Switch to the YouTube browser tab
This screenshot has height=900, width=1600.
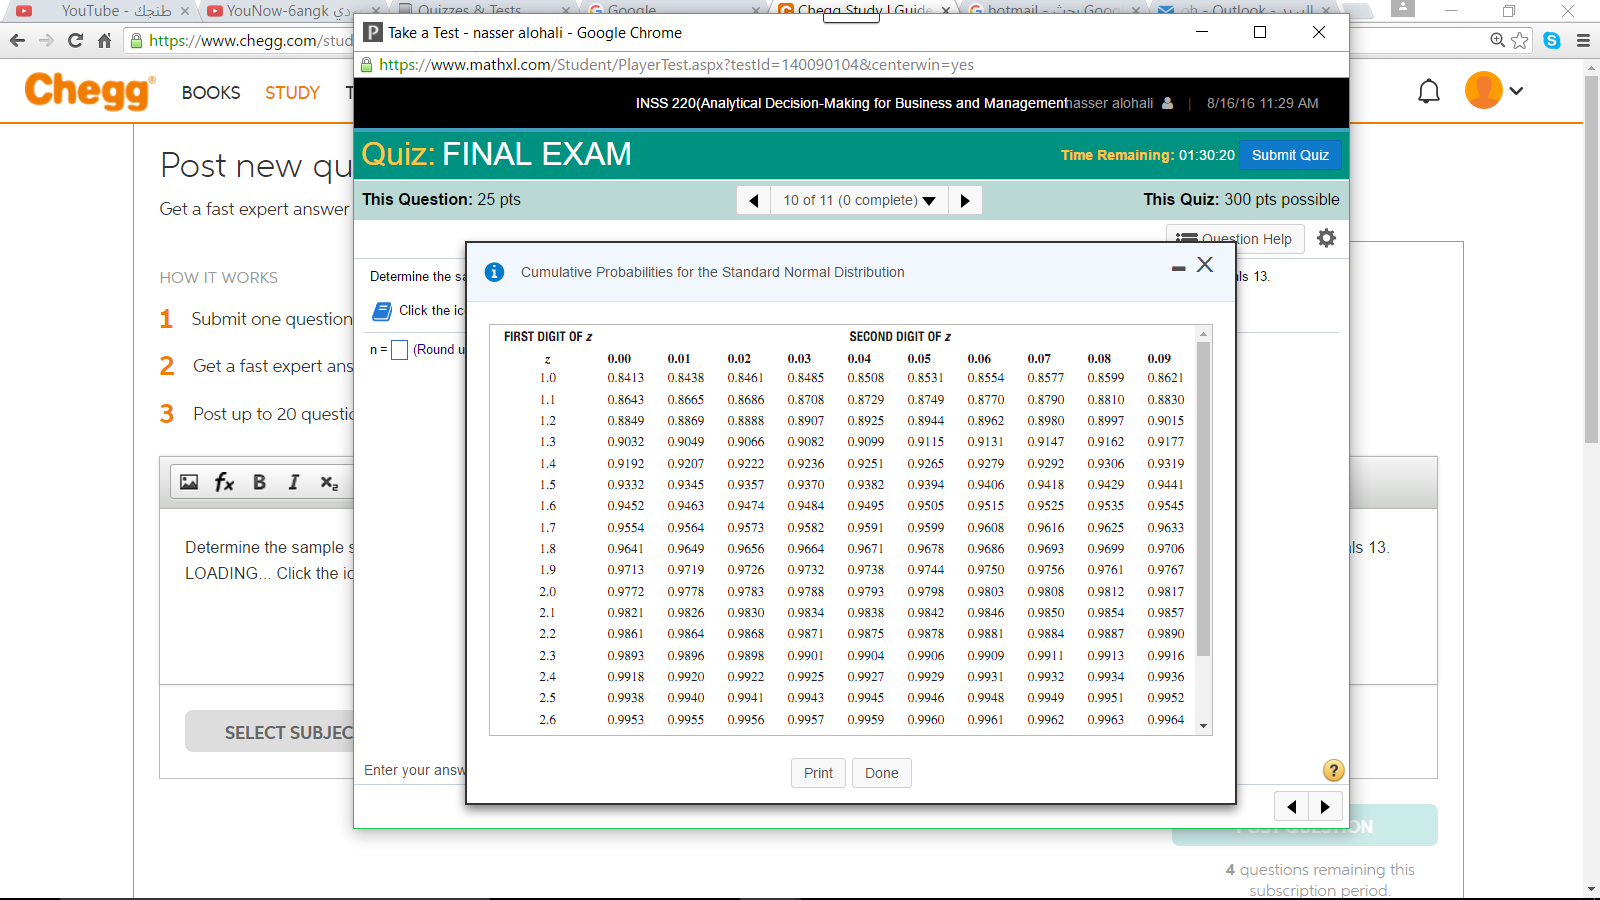click(95, 12)
